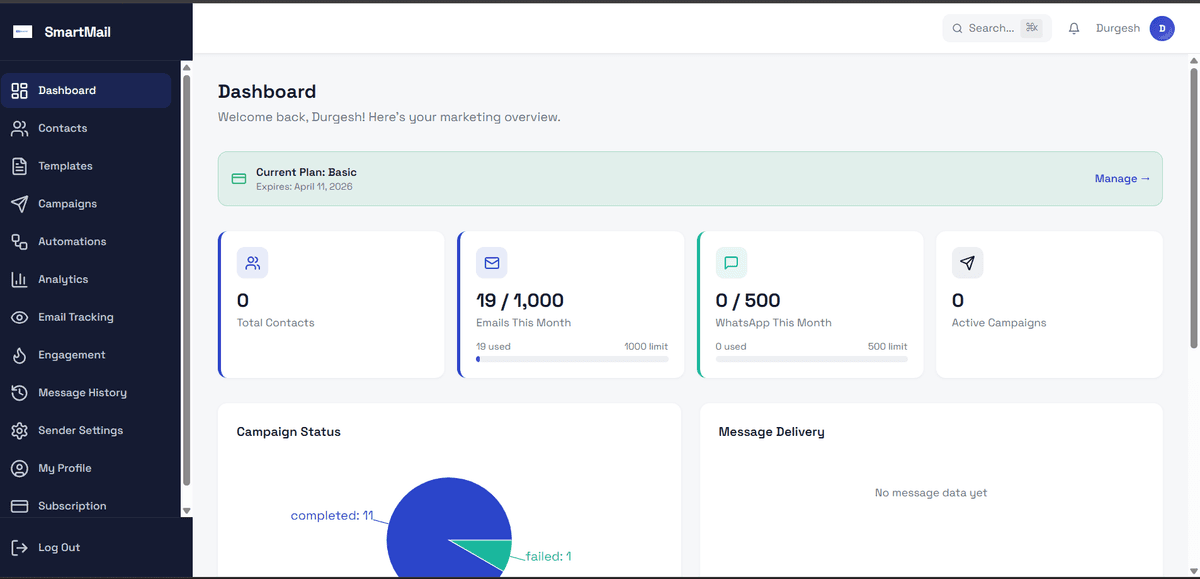Select Email Tracking in sidebar
The height and width of the screenshot is (579, 1200).
click(87, 317)
